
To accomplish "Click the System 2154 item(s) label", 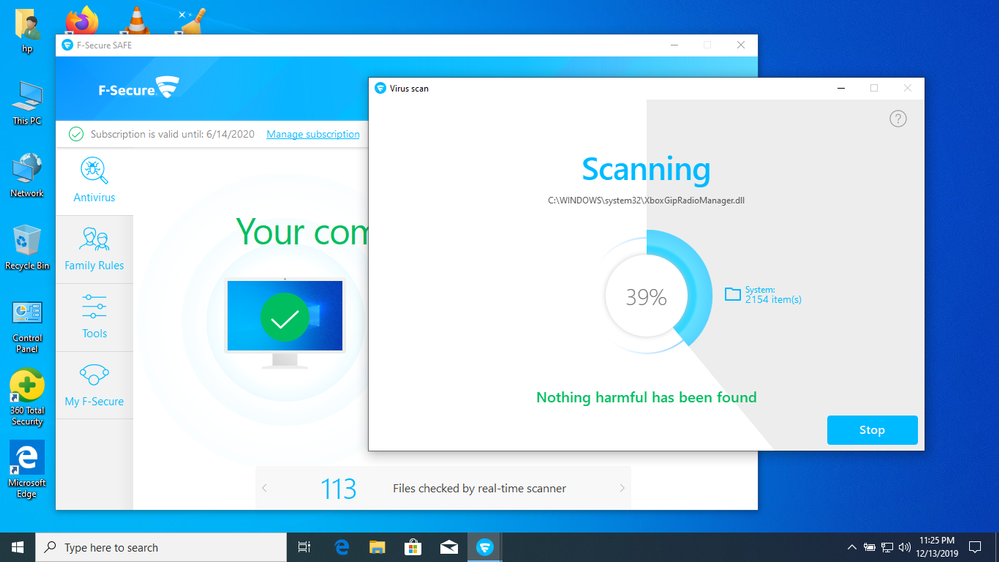I will [x=773, y=294].
